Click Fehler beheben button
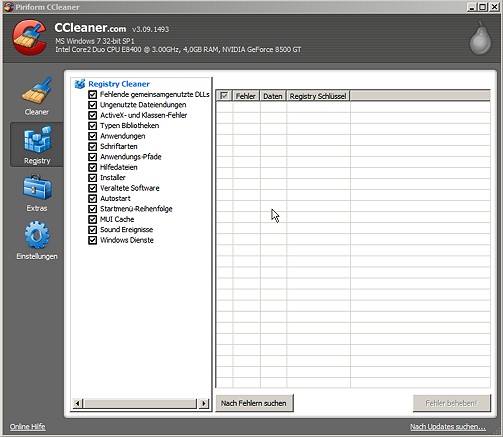503x437 pixels. click(451, 403)
